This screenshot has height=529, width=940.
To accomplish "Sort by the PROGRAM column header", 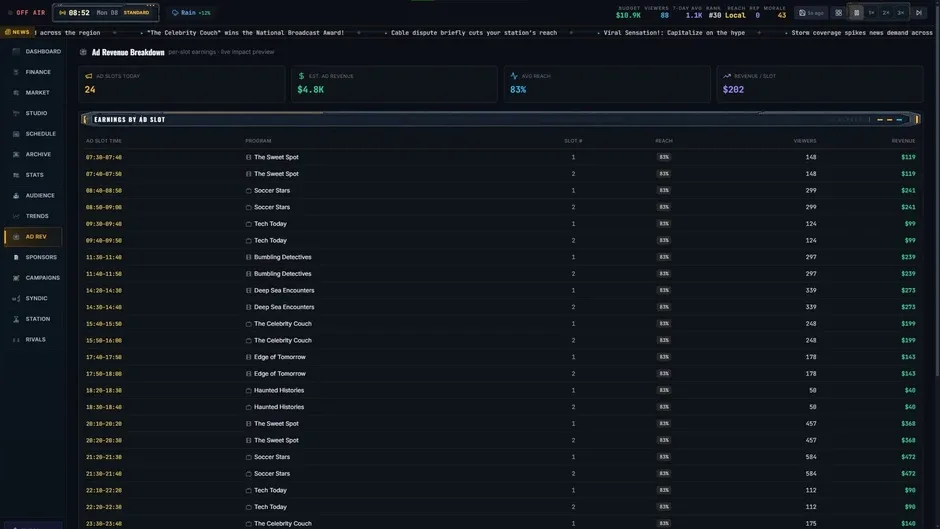I will tap(258, 141).
